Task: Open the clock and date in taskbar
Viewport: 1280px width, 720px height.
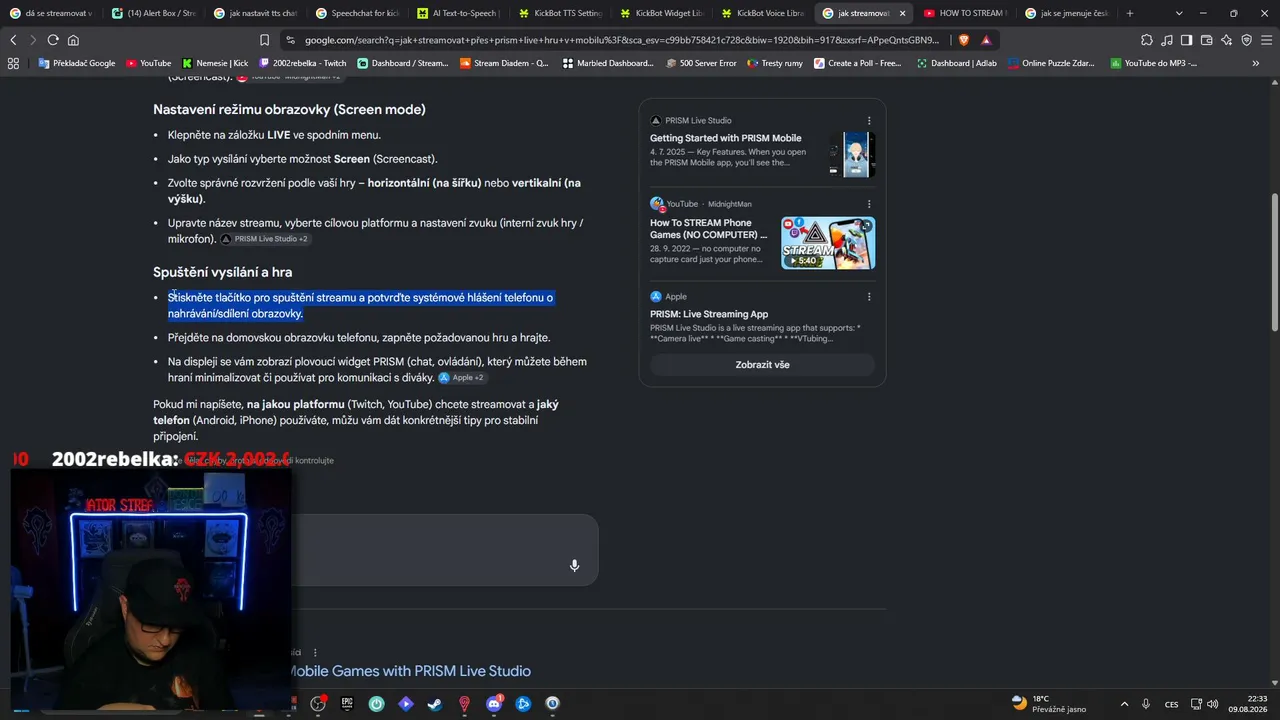Action: (1249, 704)
